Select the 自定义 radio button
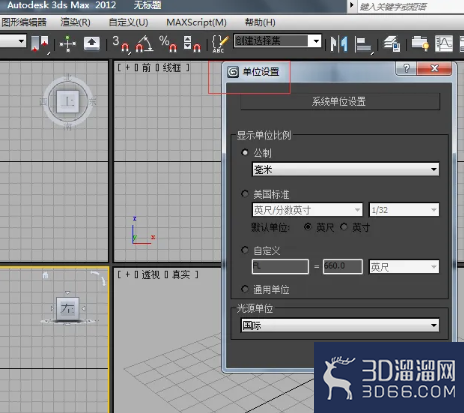 coord(245,250)
